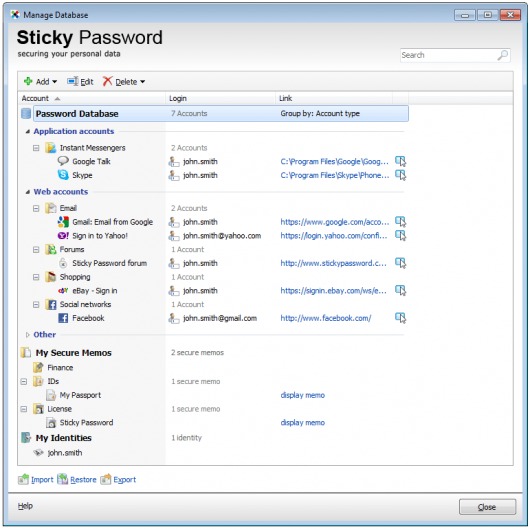Open the Add dropdown menu
The height and width of the screenshot is (529, 530).
tap(41, 81)
